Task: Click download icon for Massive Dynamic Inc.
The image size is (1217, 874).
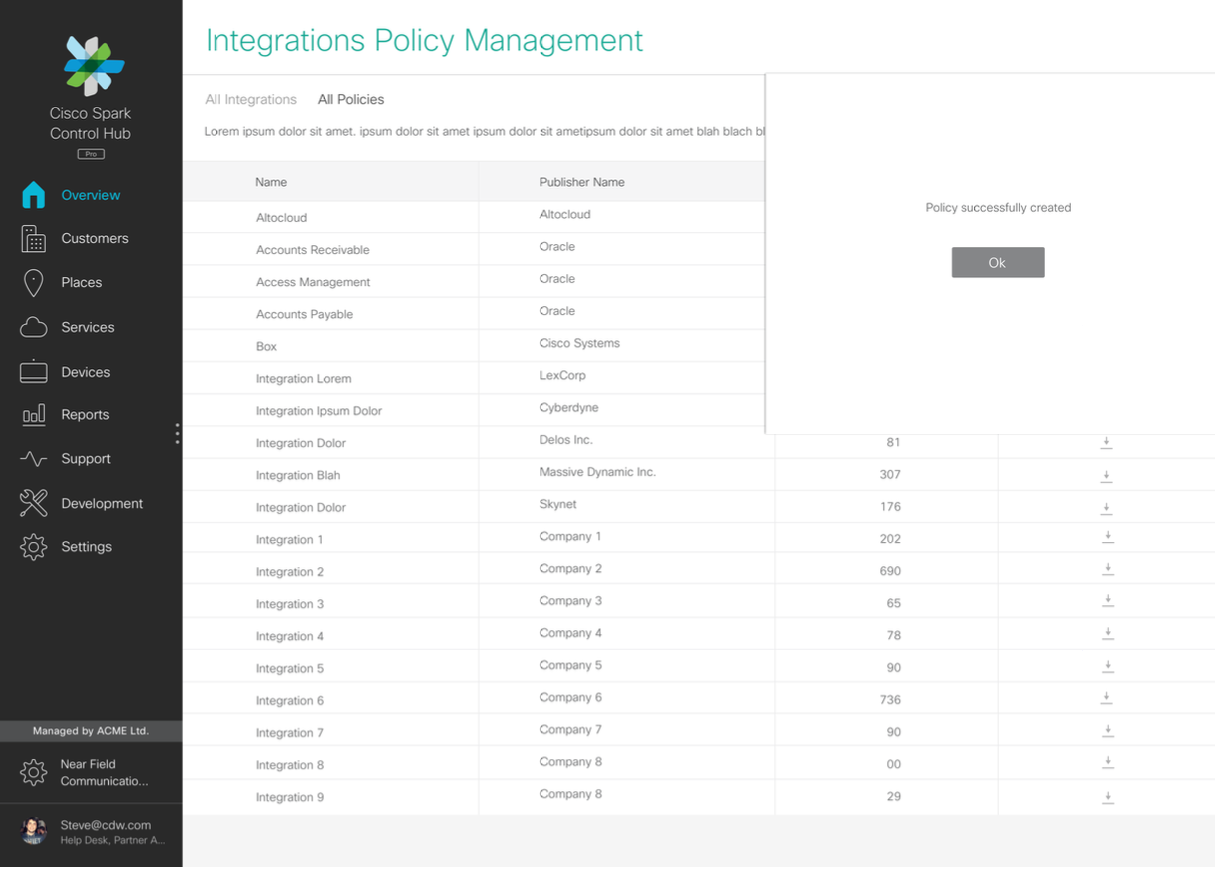Action: [x=1107, y=474]
